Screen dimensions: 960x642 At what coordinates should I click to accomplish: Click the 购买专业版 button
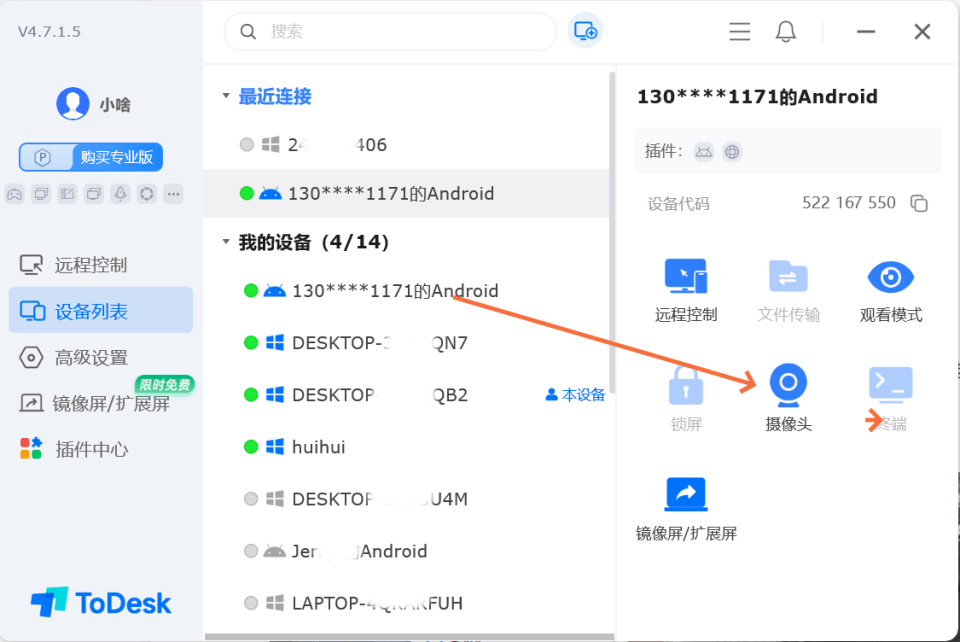click(x=91, y=157)
